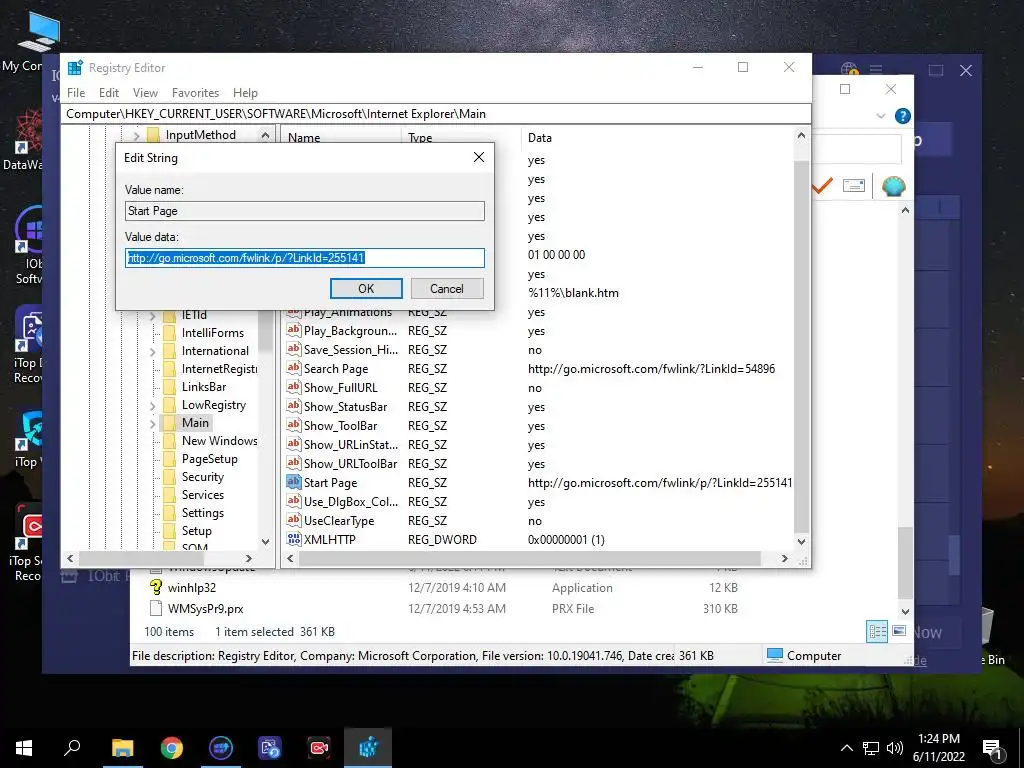Open the Favorites menu
The width and height of the screenshot is (1024, 768).
click(x=195, y=93)
